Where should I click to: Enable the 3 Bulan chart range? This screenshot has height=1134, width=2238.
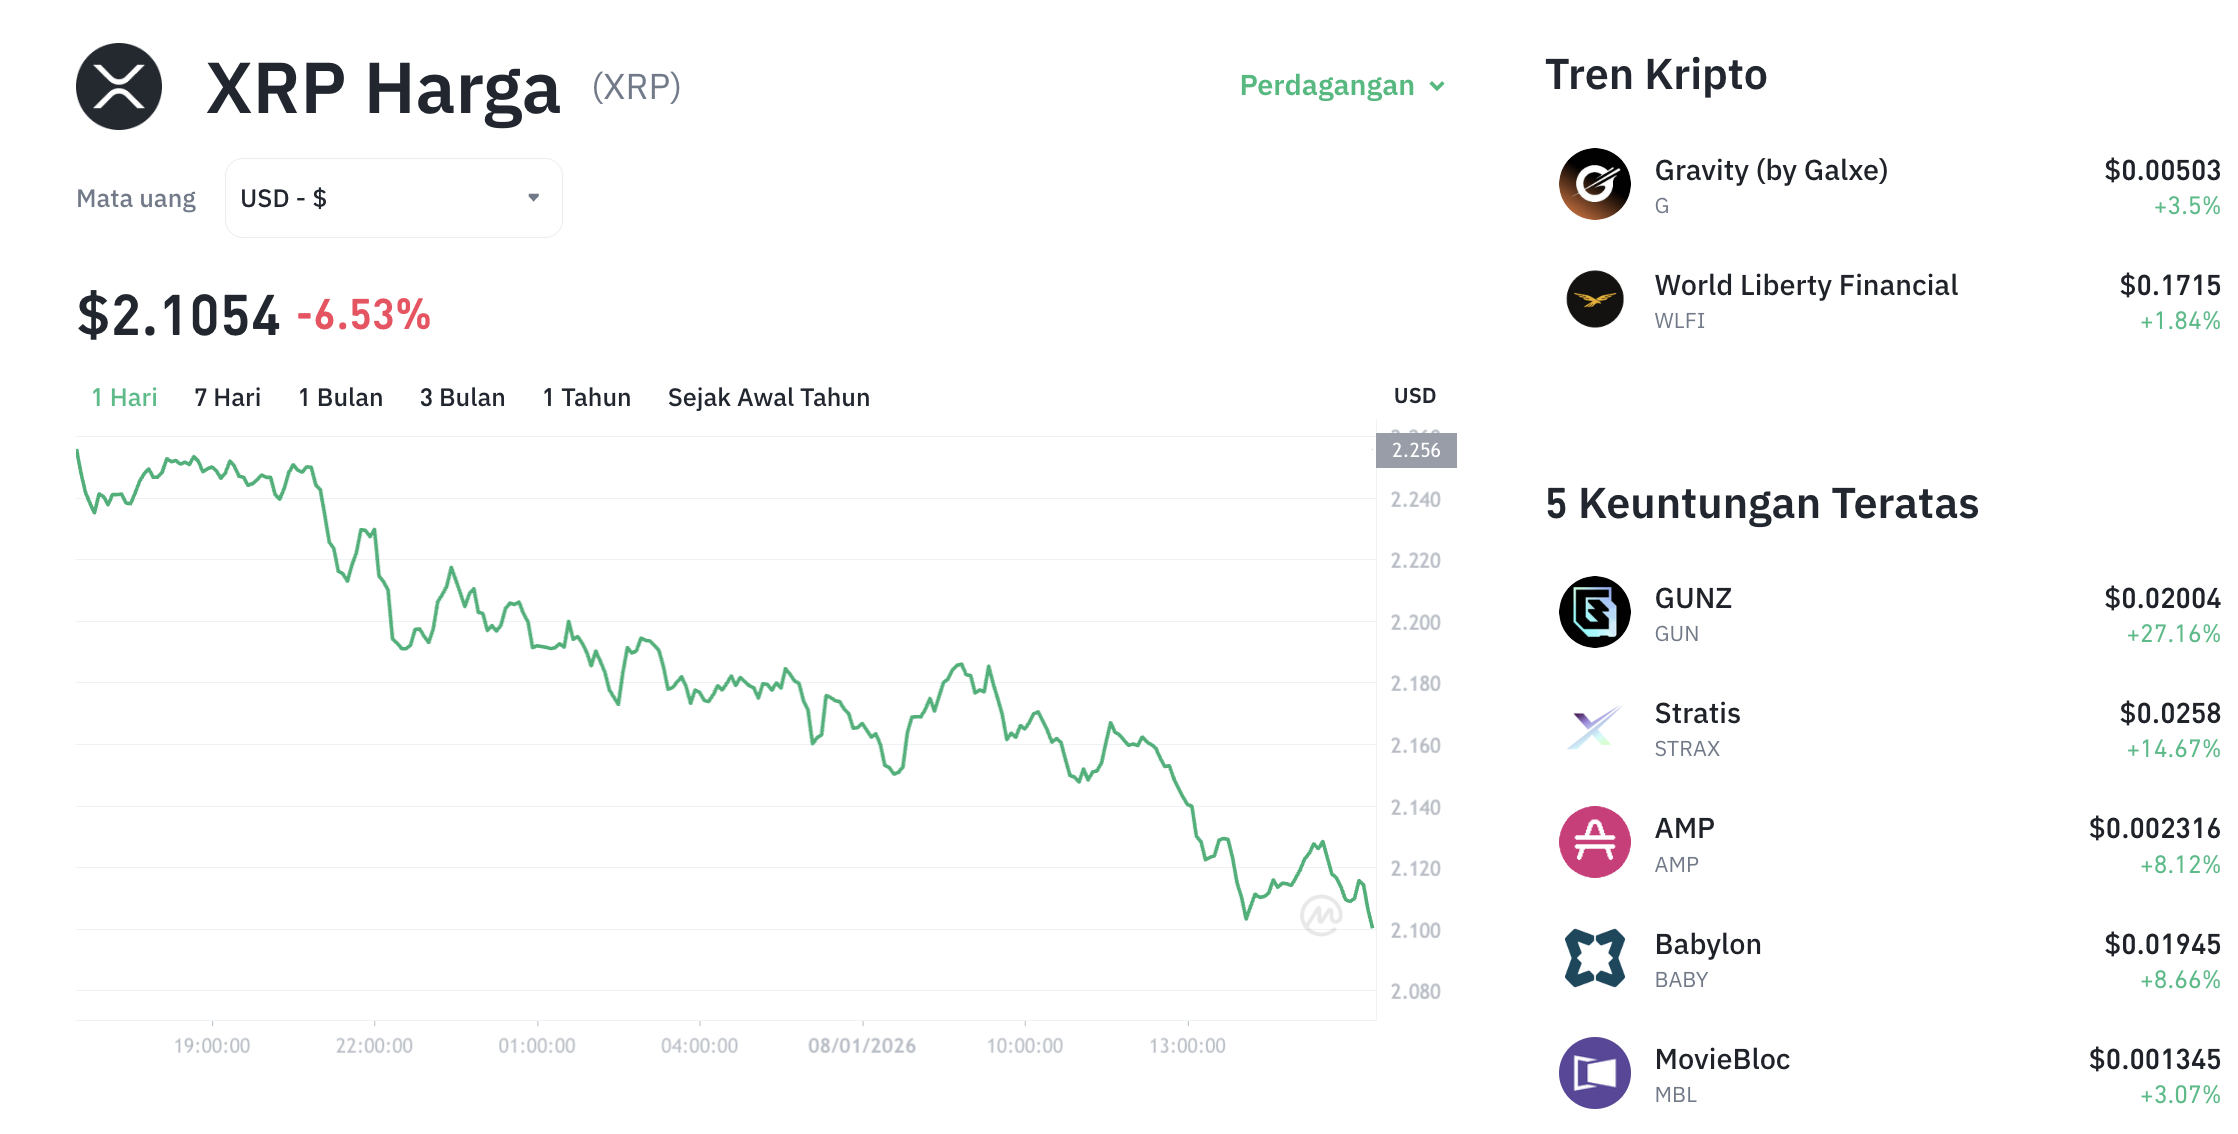tap(462, 397)
